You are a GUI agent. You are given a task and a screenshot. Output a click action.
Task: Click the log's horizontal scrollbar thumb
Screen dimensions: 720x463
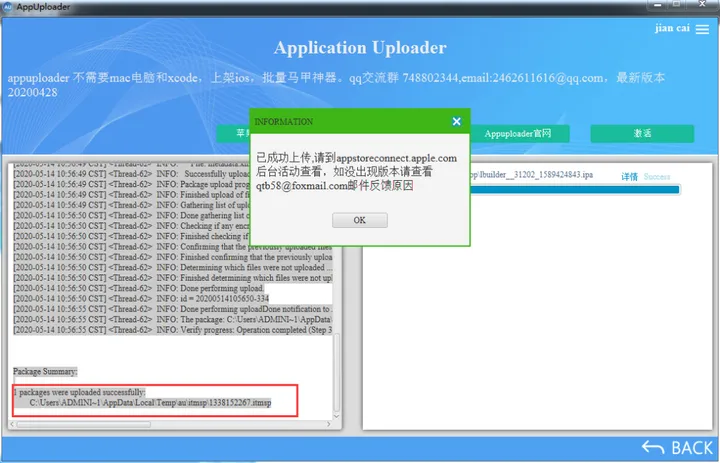pyautogui.click(x=84, y=424)
